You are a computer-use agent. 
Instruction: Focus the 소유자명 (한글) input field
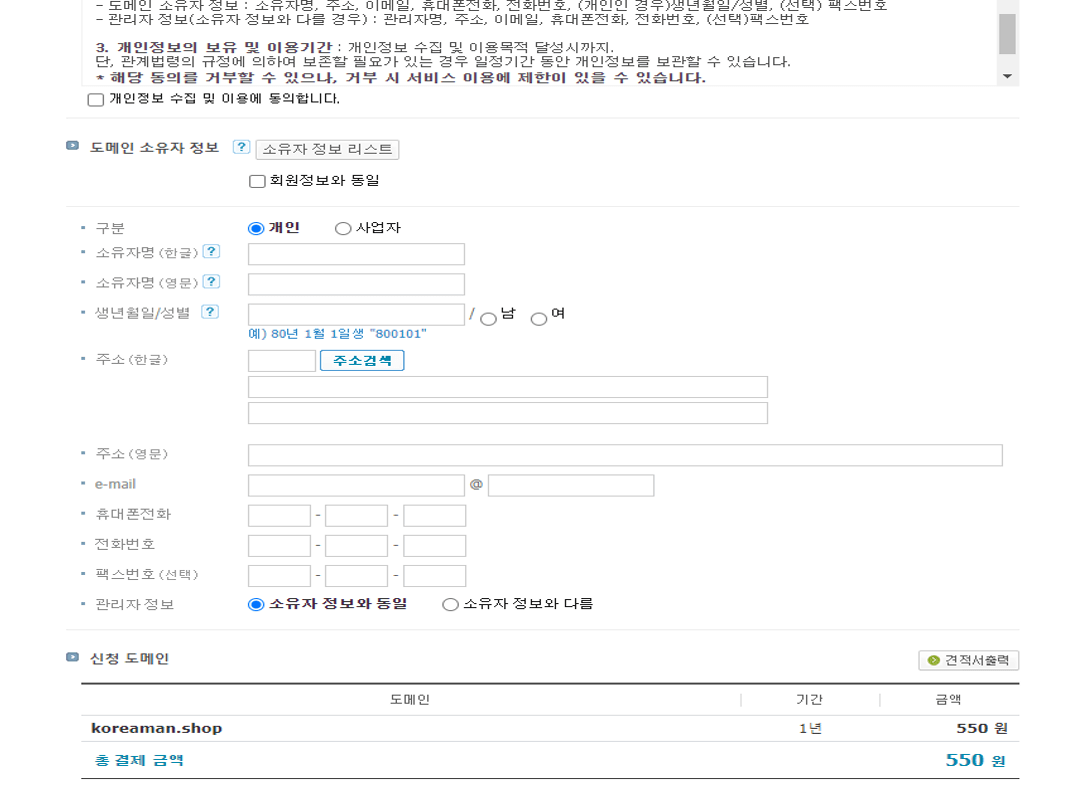pos(356,254)
